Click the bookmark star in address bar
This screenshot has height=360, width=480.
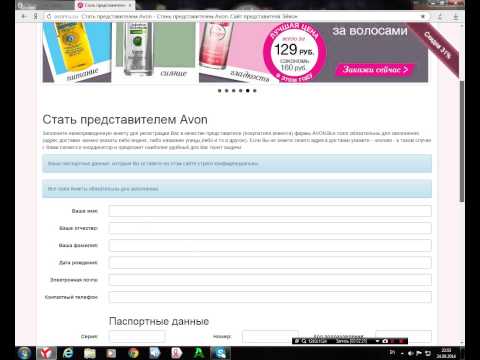point(423,16)
